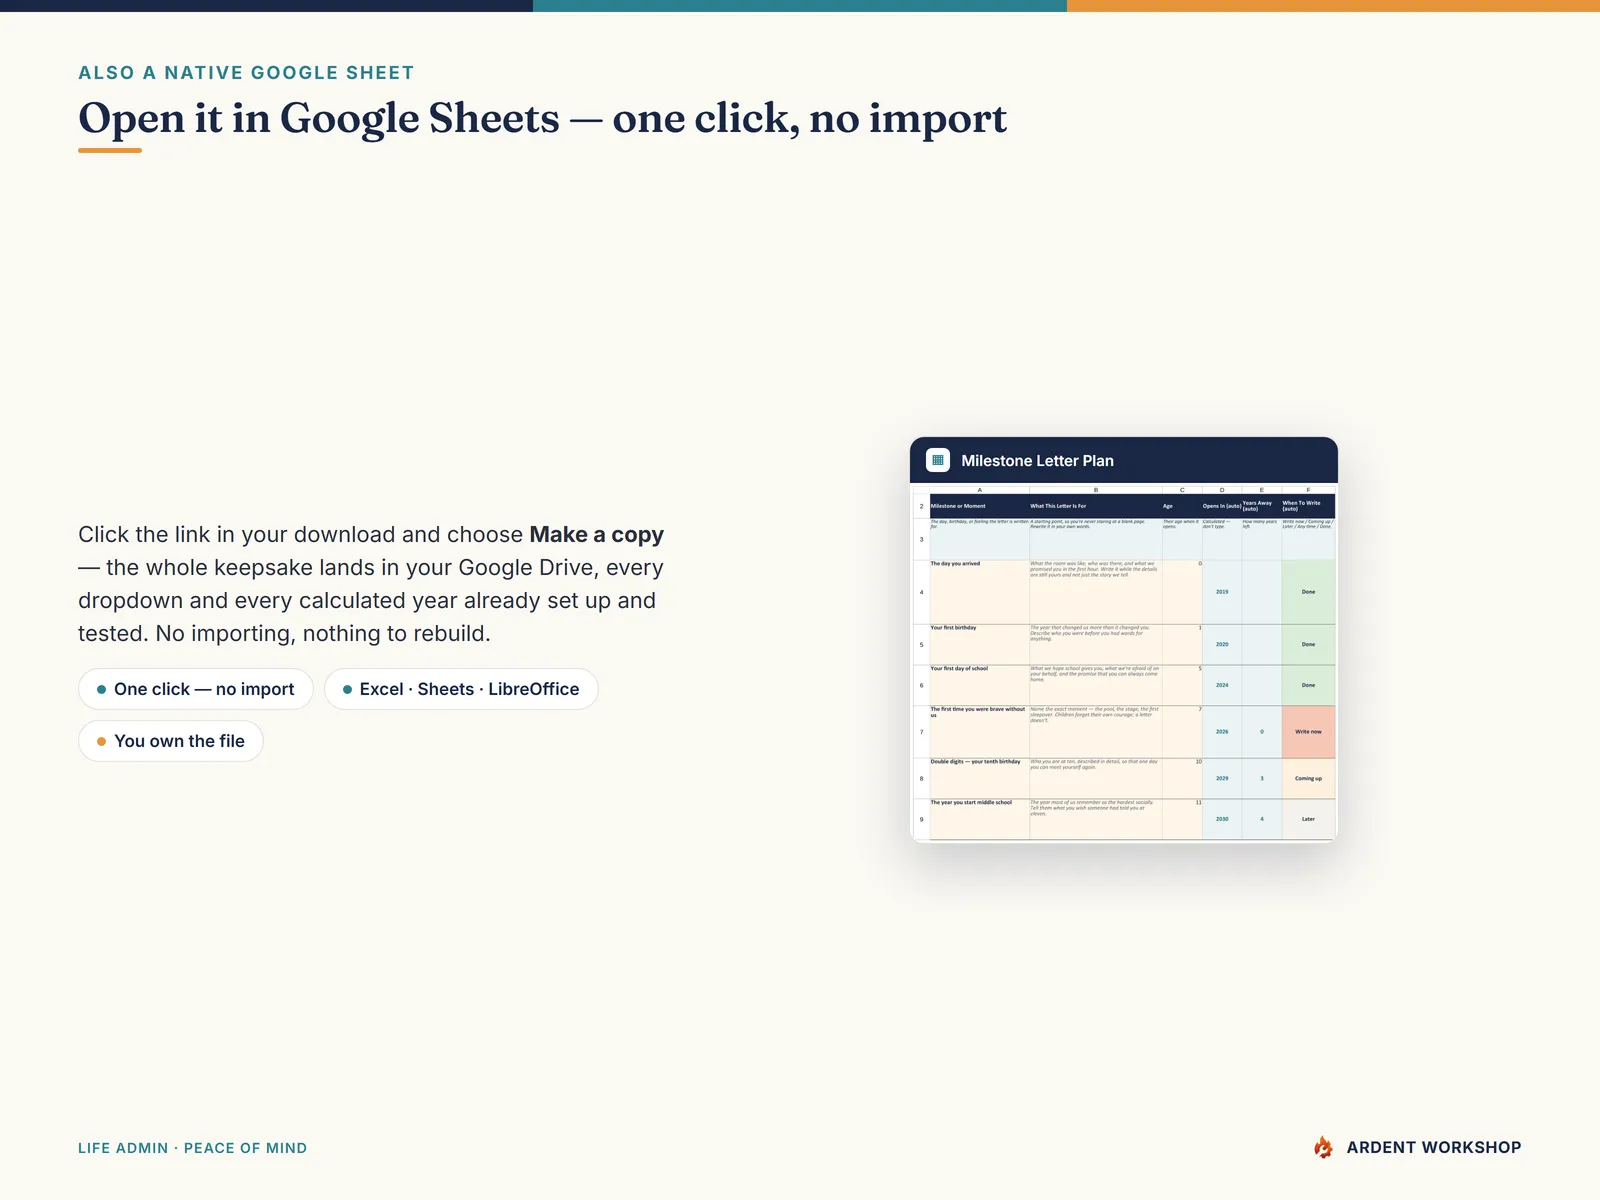Image resolution: width=1600 pixels, height=1200 pixels.
Task: Select the 'You own the file' pill
Action: [171, 741]
